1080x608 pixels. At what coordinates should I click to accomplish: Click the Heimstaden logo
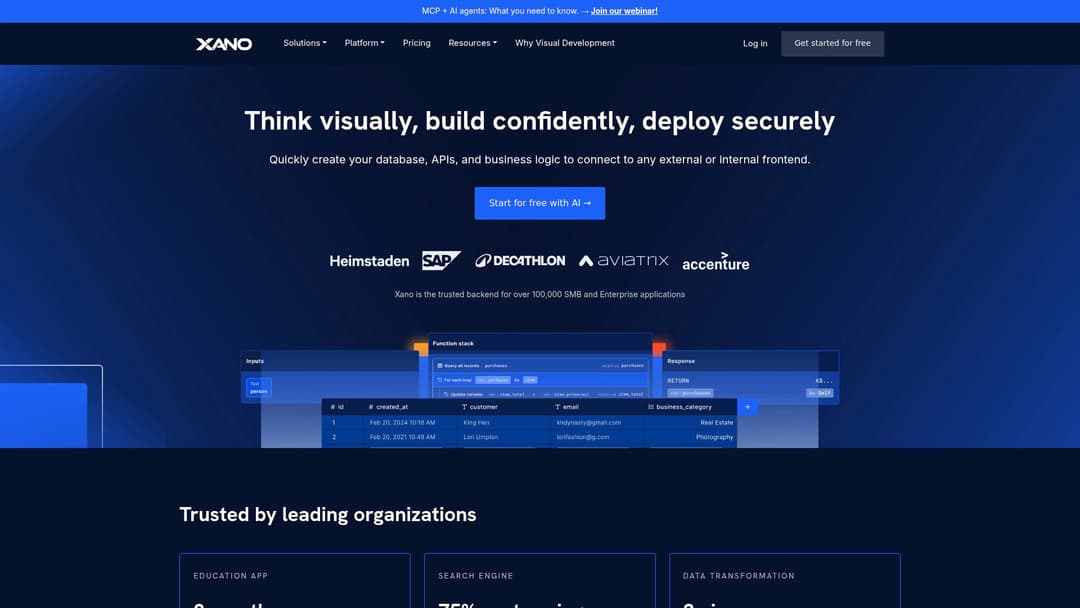tap(369, 261)
